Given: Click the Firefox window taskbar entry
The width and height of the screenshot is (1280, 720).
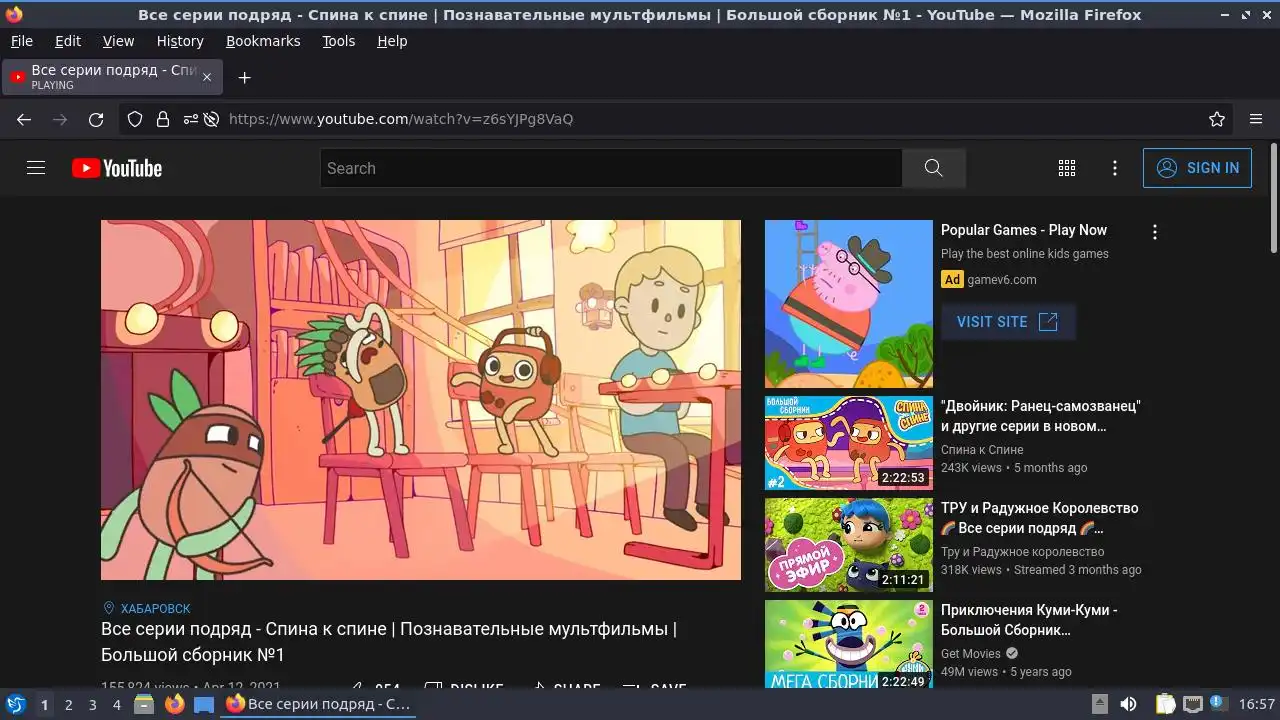Looking at the screenshot, I should (318, 704).
